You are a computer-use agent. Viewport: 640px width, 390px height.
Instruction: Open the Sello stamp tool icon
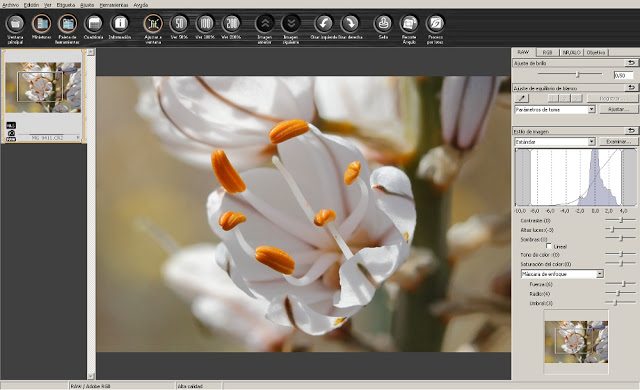[x=383, y=24]
